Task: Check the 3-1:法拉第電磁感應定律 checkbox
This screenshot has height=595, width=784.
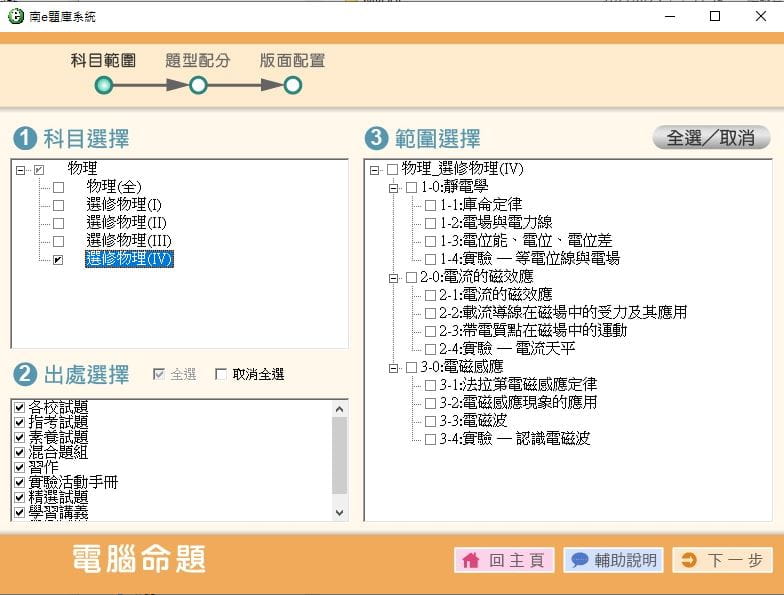Action: (x=430, y=386)
